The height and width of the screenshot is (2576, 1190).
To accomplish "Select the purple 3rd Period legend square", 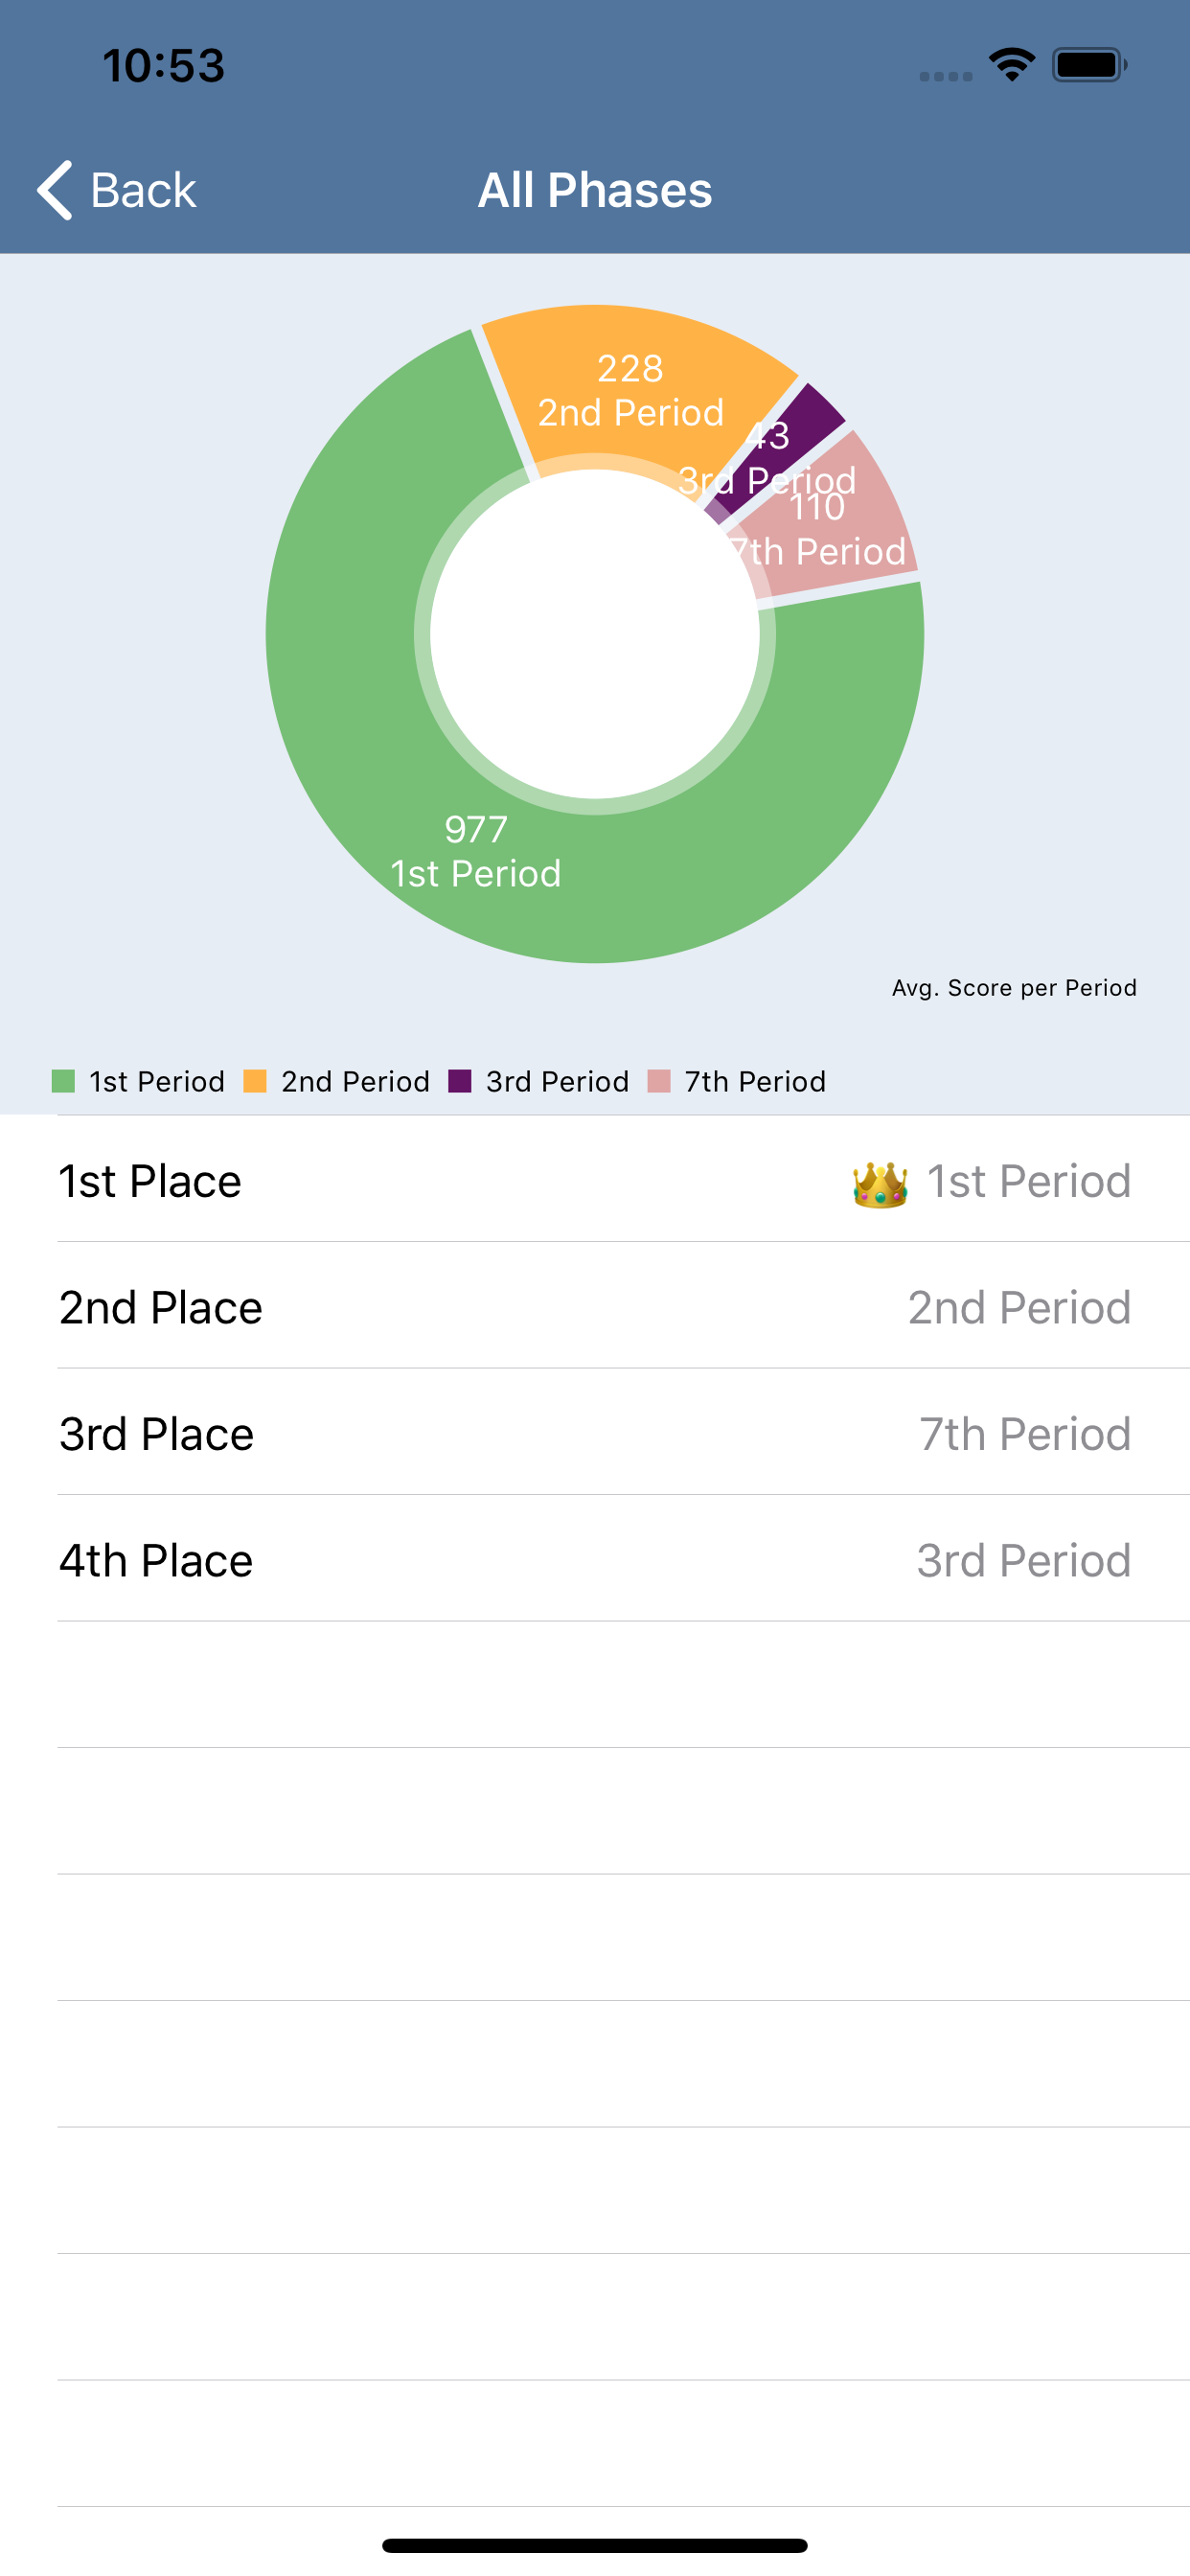I will 460,1081.
